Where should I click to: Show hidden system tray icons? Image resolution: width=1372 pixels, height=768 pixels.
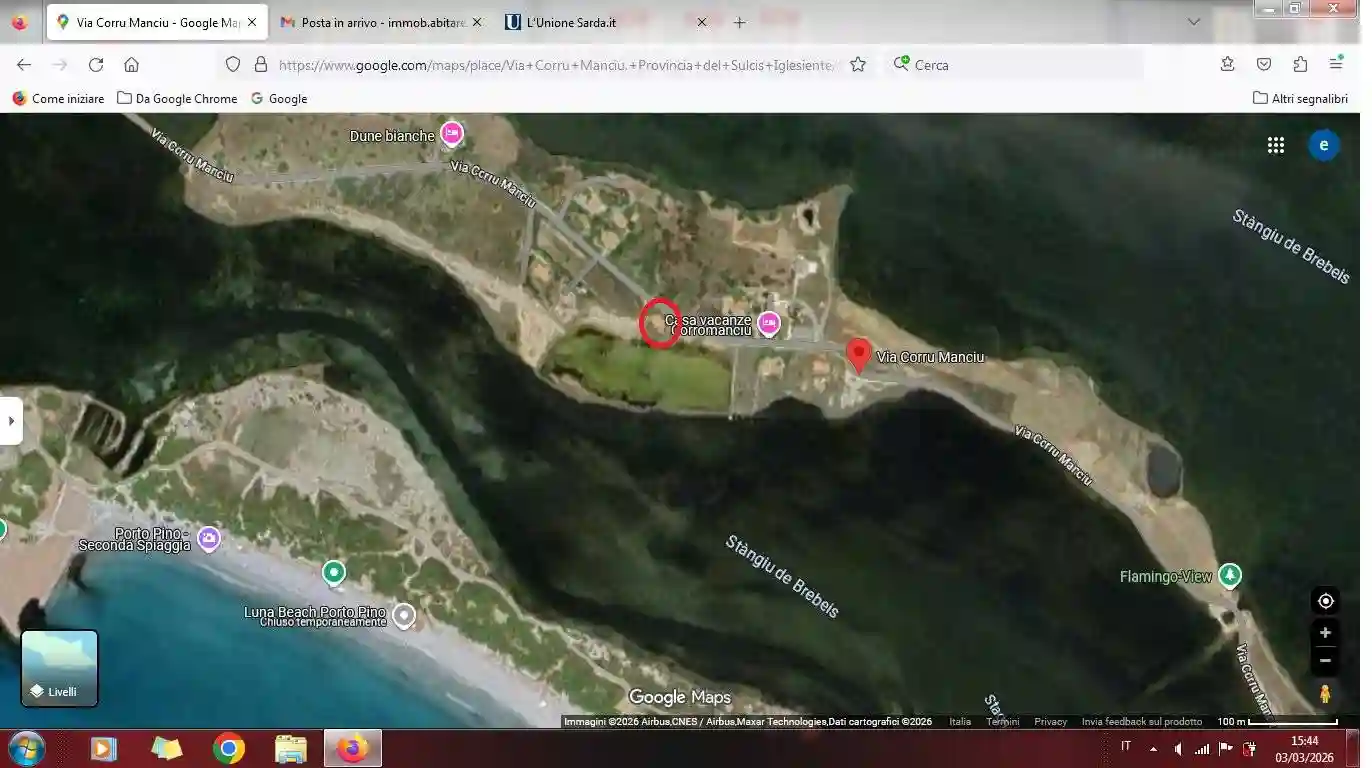[1153, 748]
